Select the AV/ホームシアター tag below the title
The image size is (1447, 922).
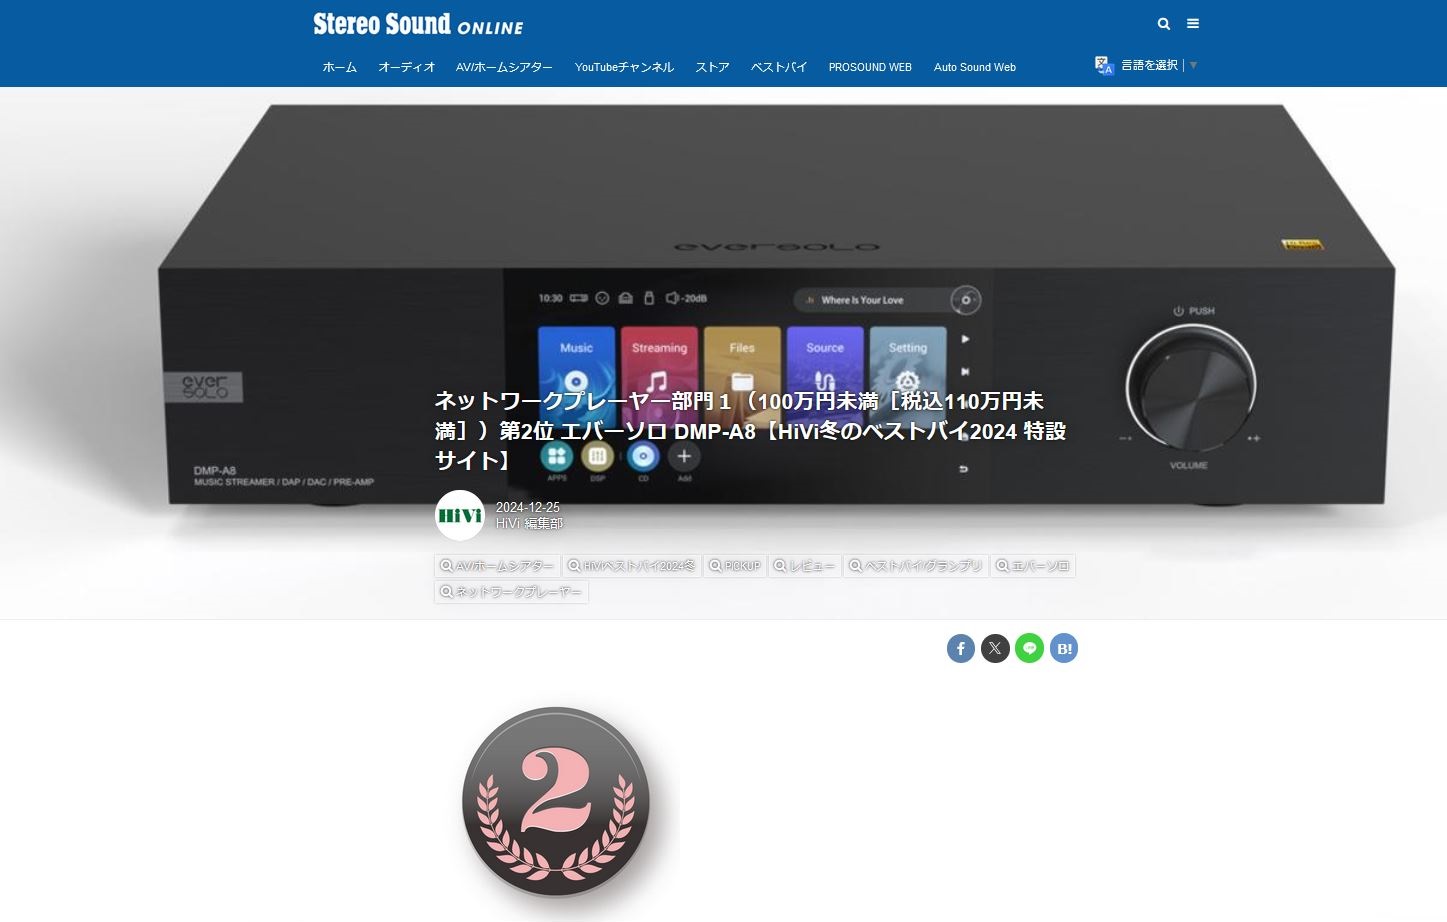click(497, 566)
